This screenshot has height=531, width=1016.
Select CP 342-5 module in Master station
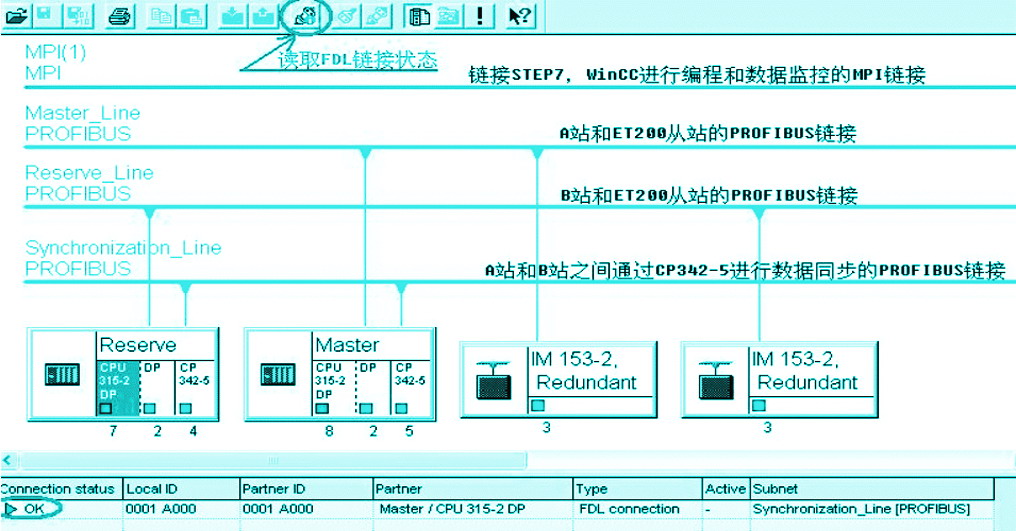tap(410, 388)
